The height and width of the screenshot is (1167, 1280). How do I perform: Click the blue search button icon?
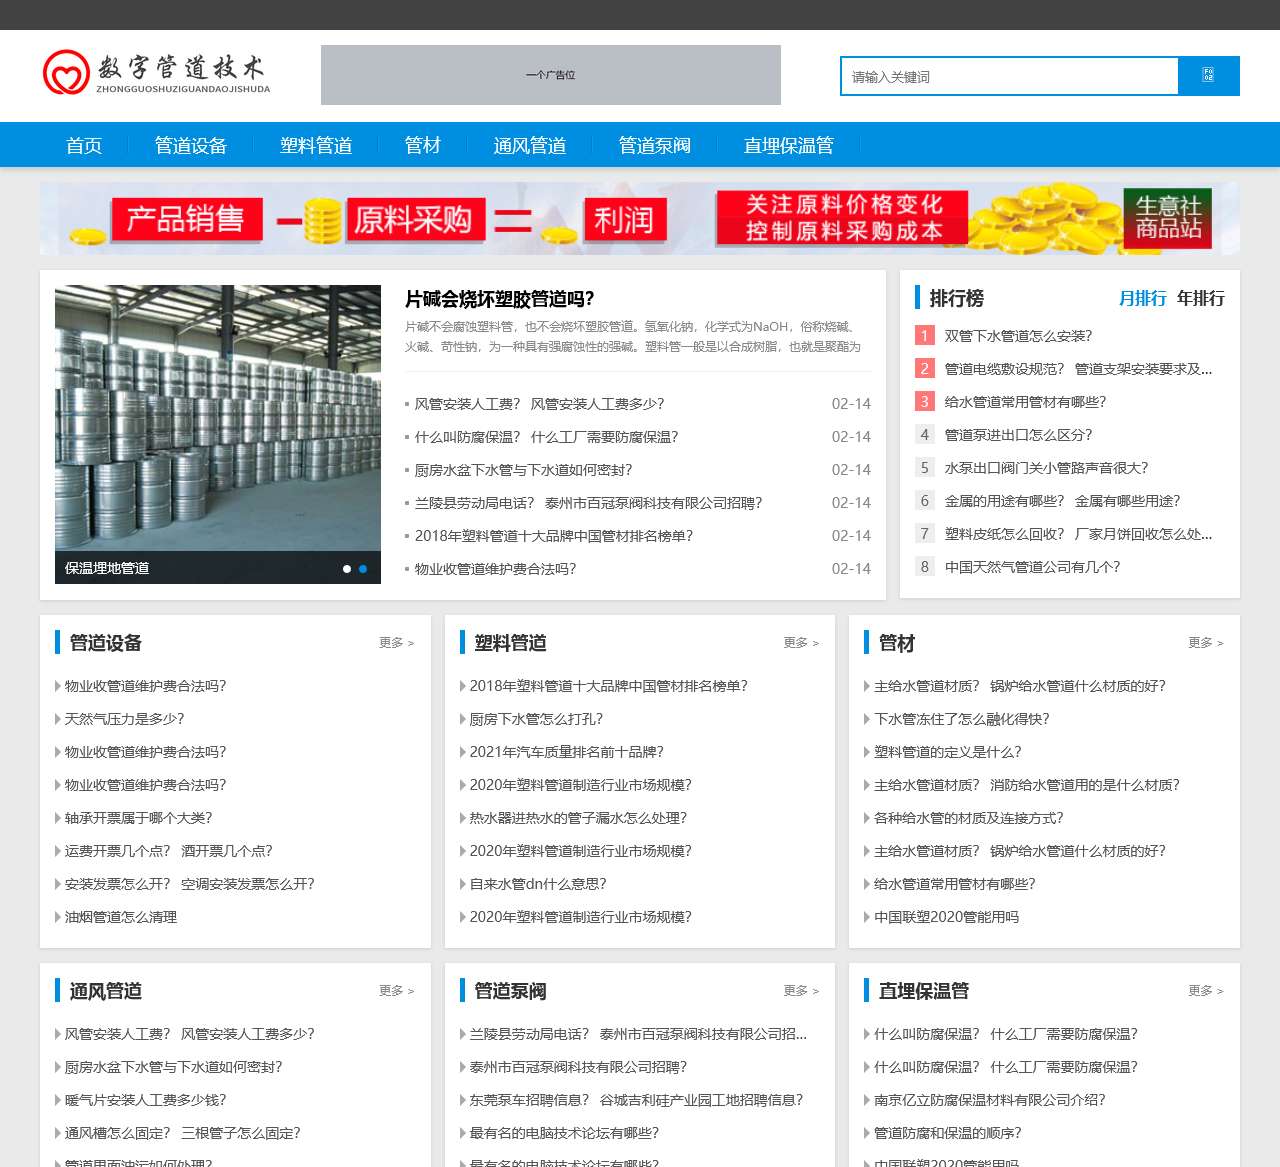[1208, 76]
